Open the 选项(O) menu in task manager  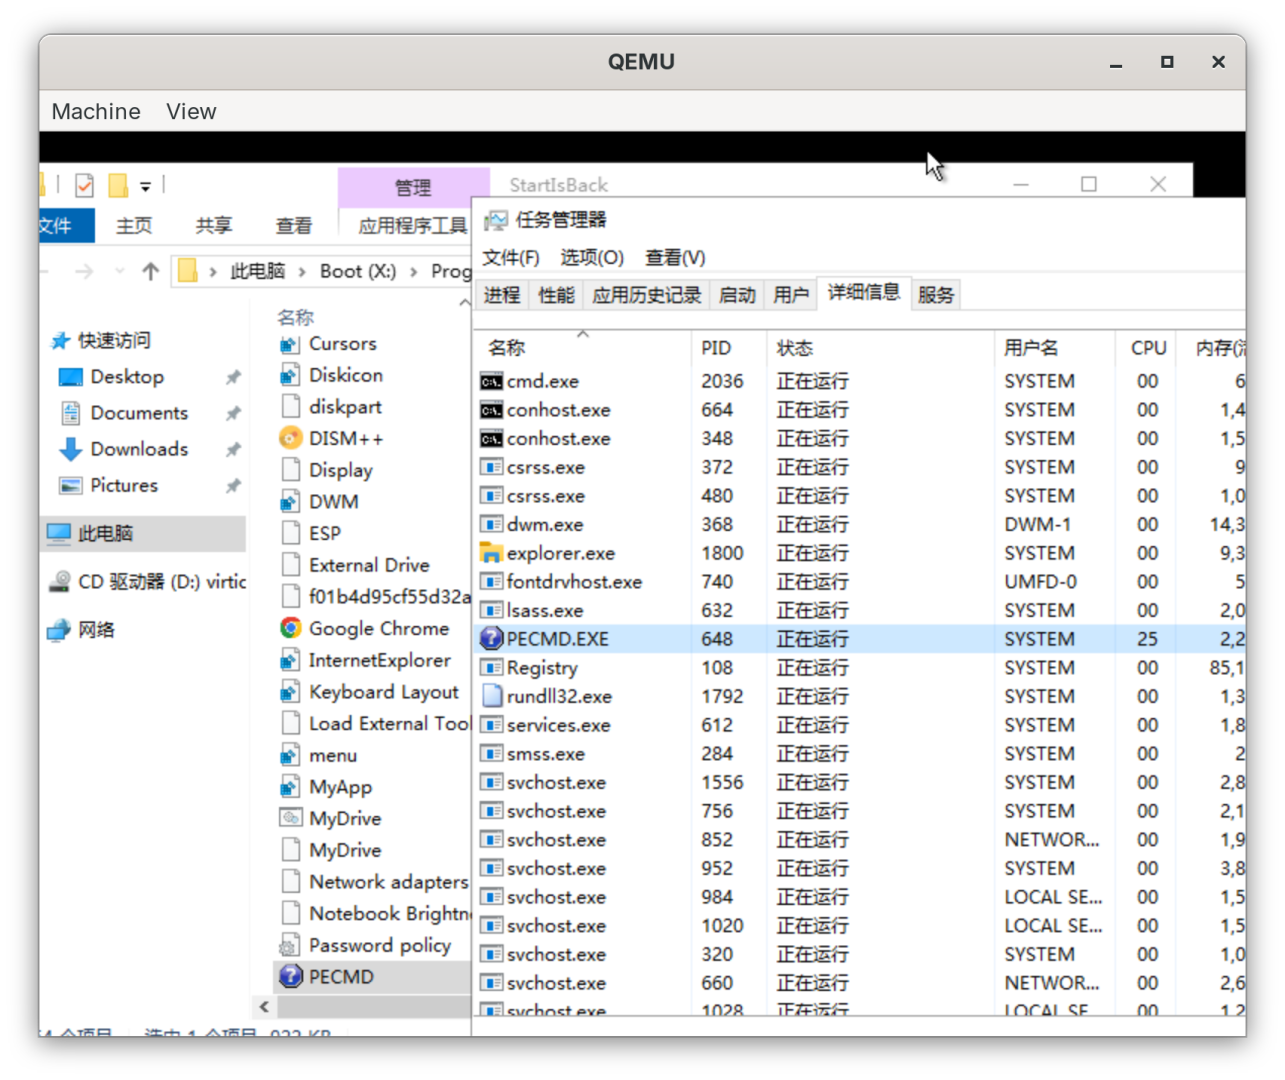click(x=591, y=258)
